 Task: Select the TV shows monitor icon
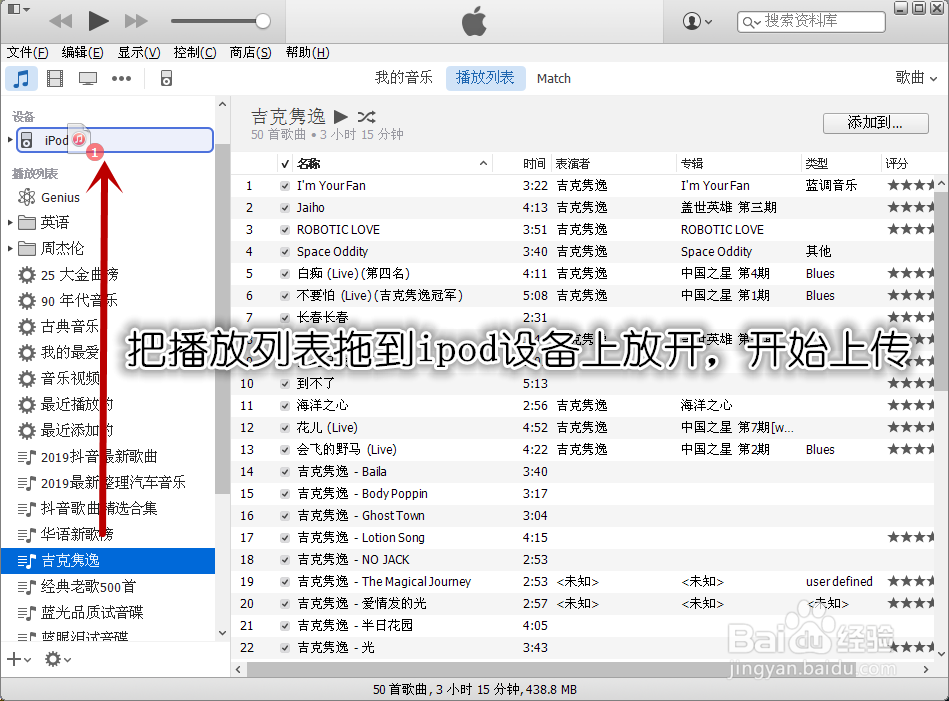click(88, 79)
